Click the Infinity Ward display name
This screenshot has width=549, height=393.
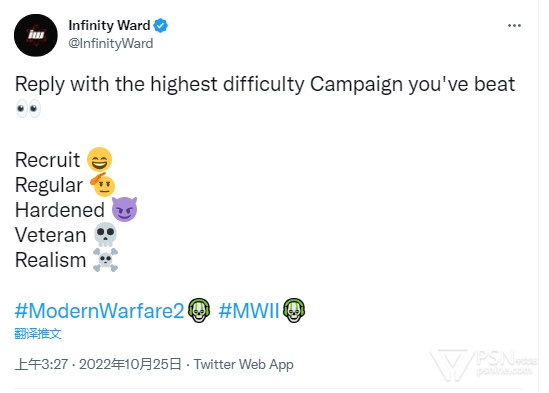[x=109, y=25]
